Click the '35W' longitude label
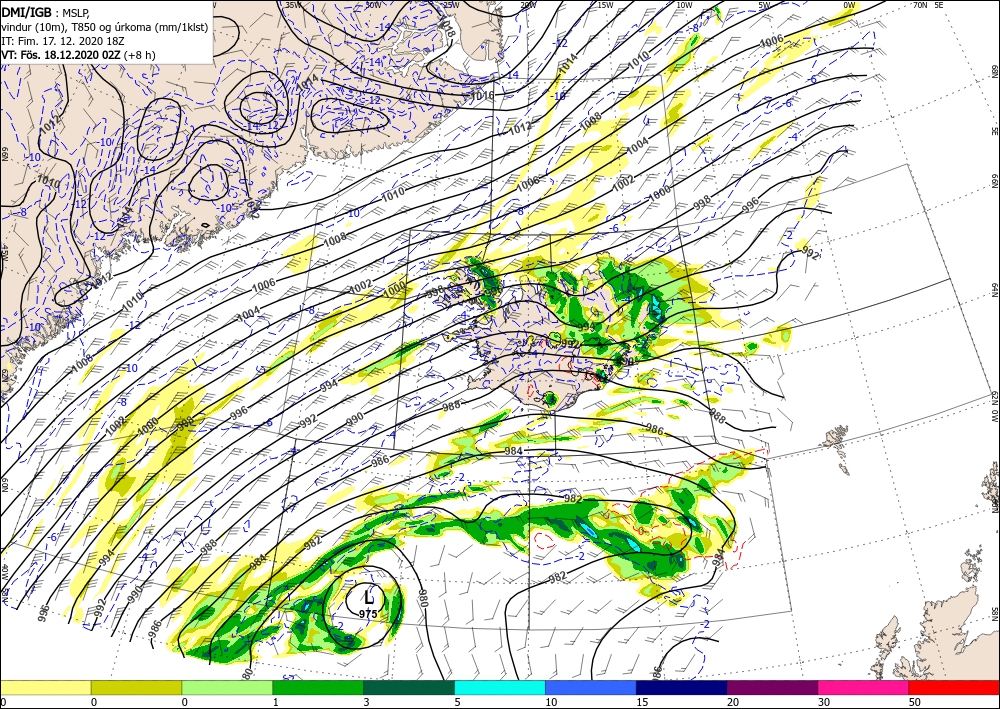Viewport: 1000px width, 709px height. tap(293, 5)
